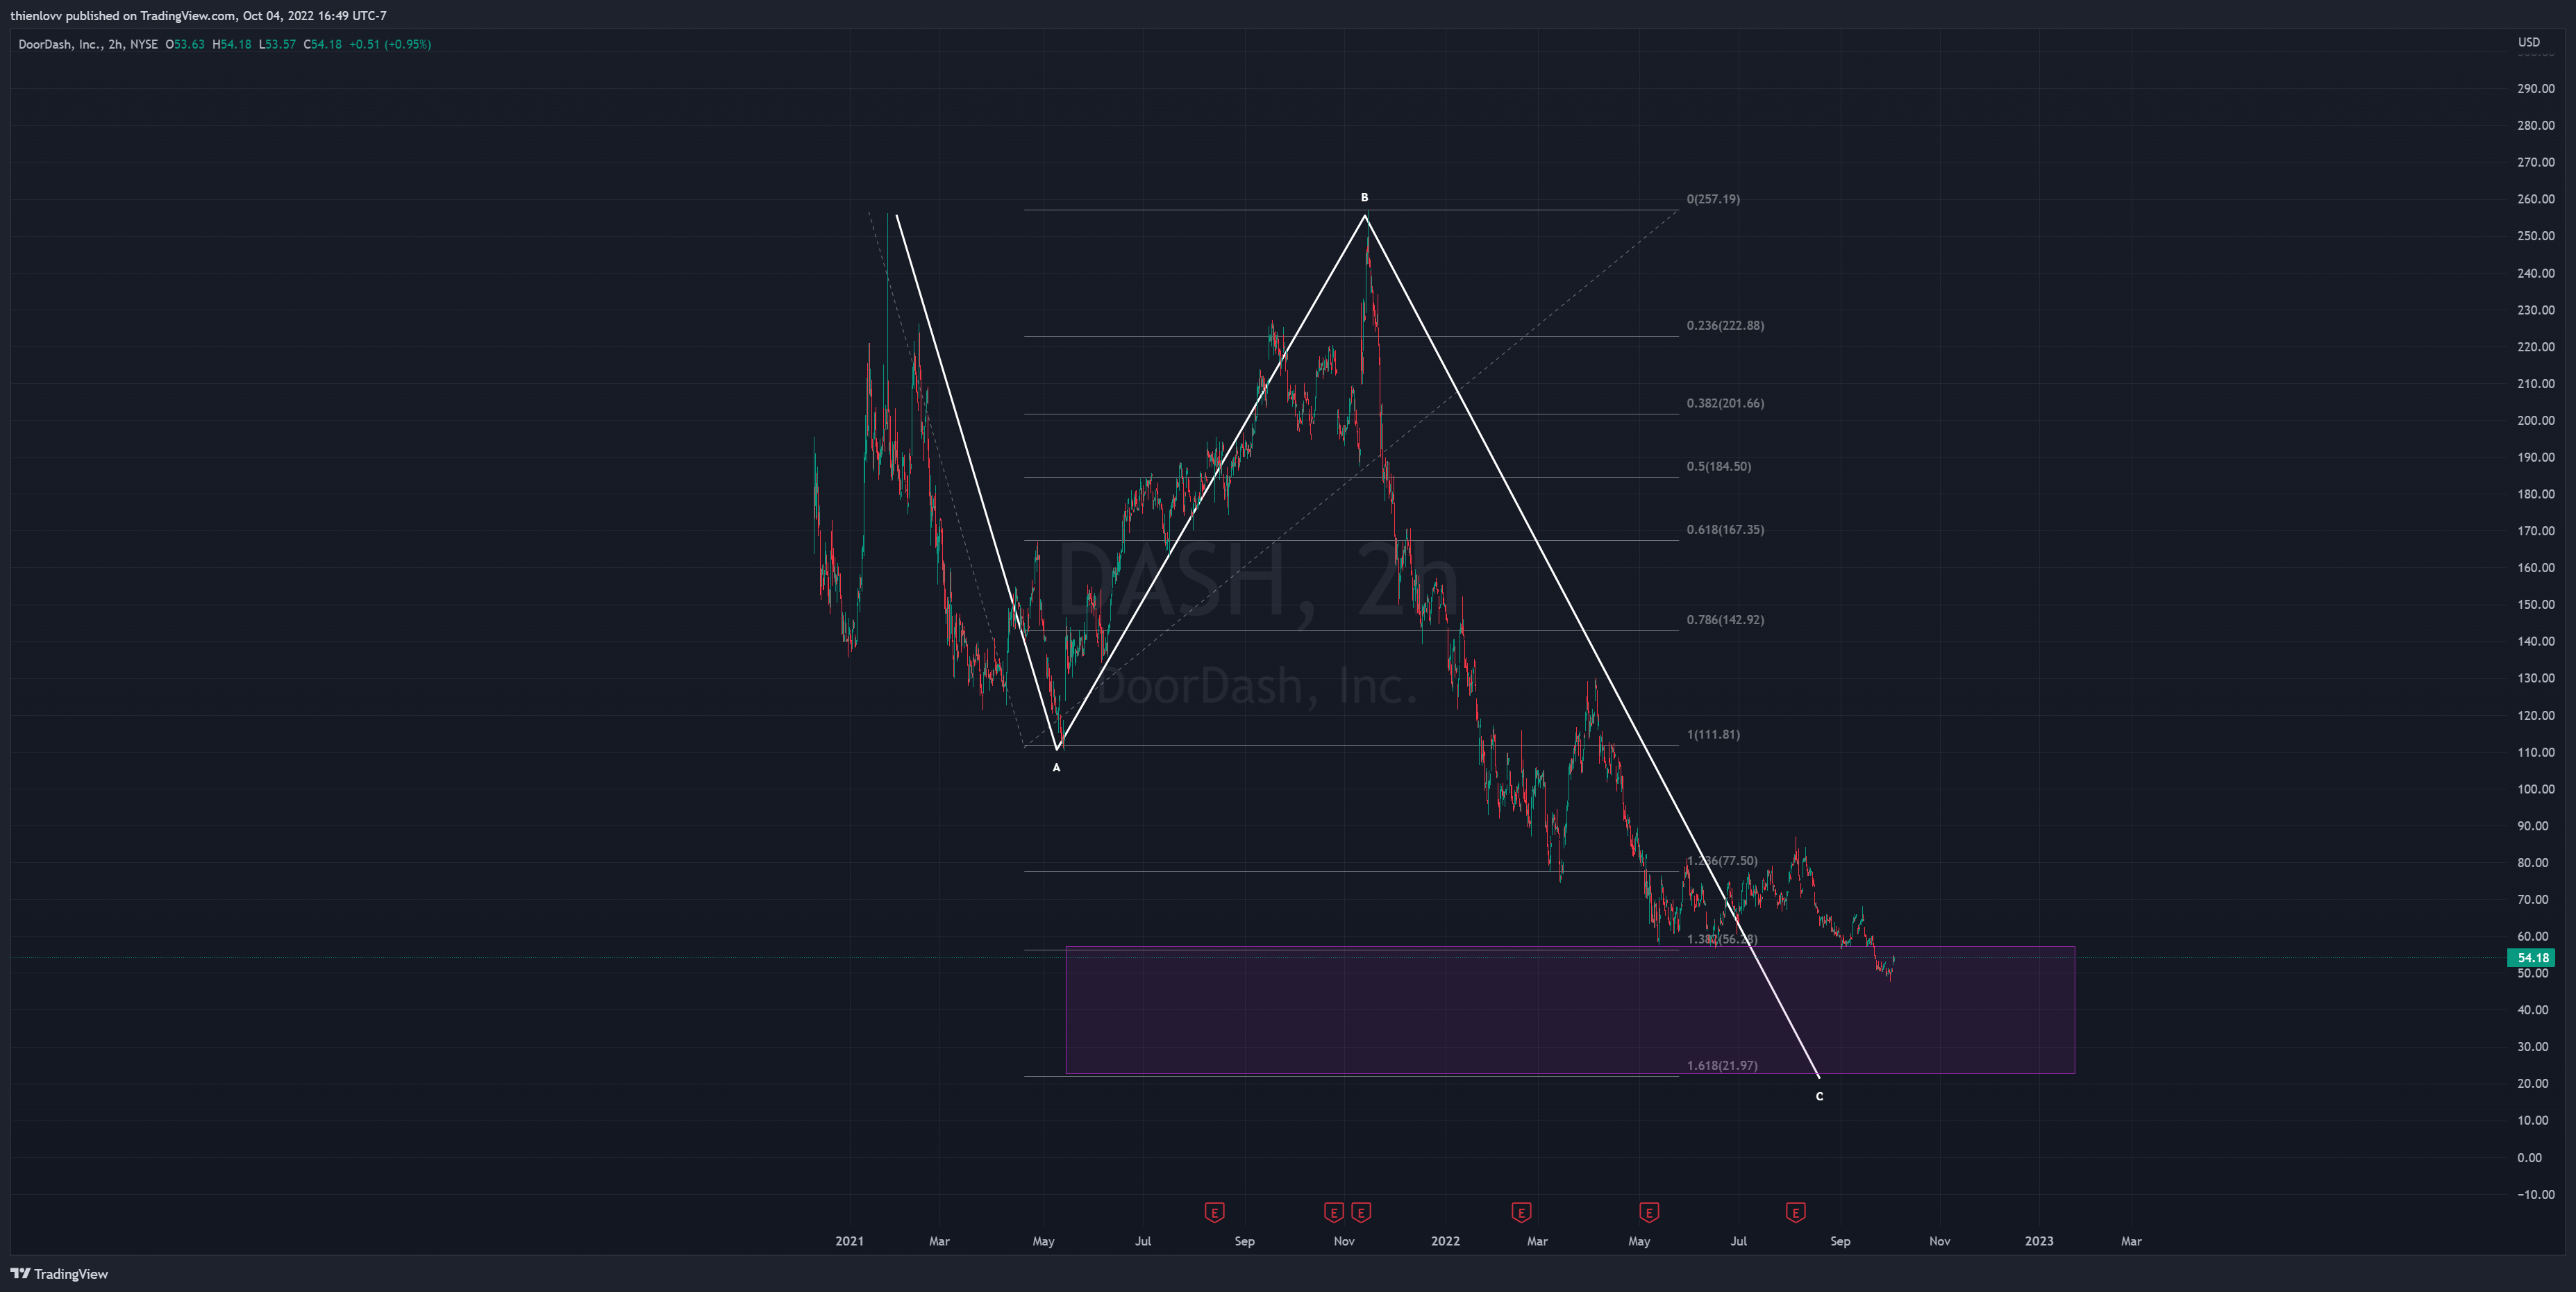Click the 2021 label on time axis
This screenshot has width=2576, height=1292.
849,1241
